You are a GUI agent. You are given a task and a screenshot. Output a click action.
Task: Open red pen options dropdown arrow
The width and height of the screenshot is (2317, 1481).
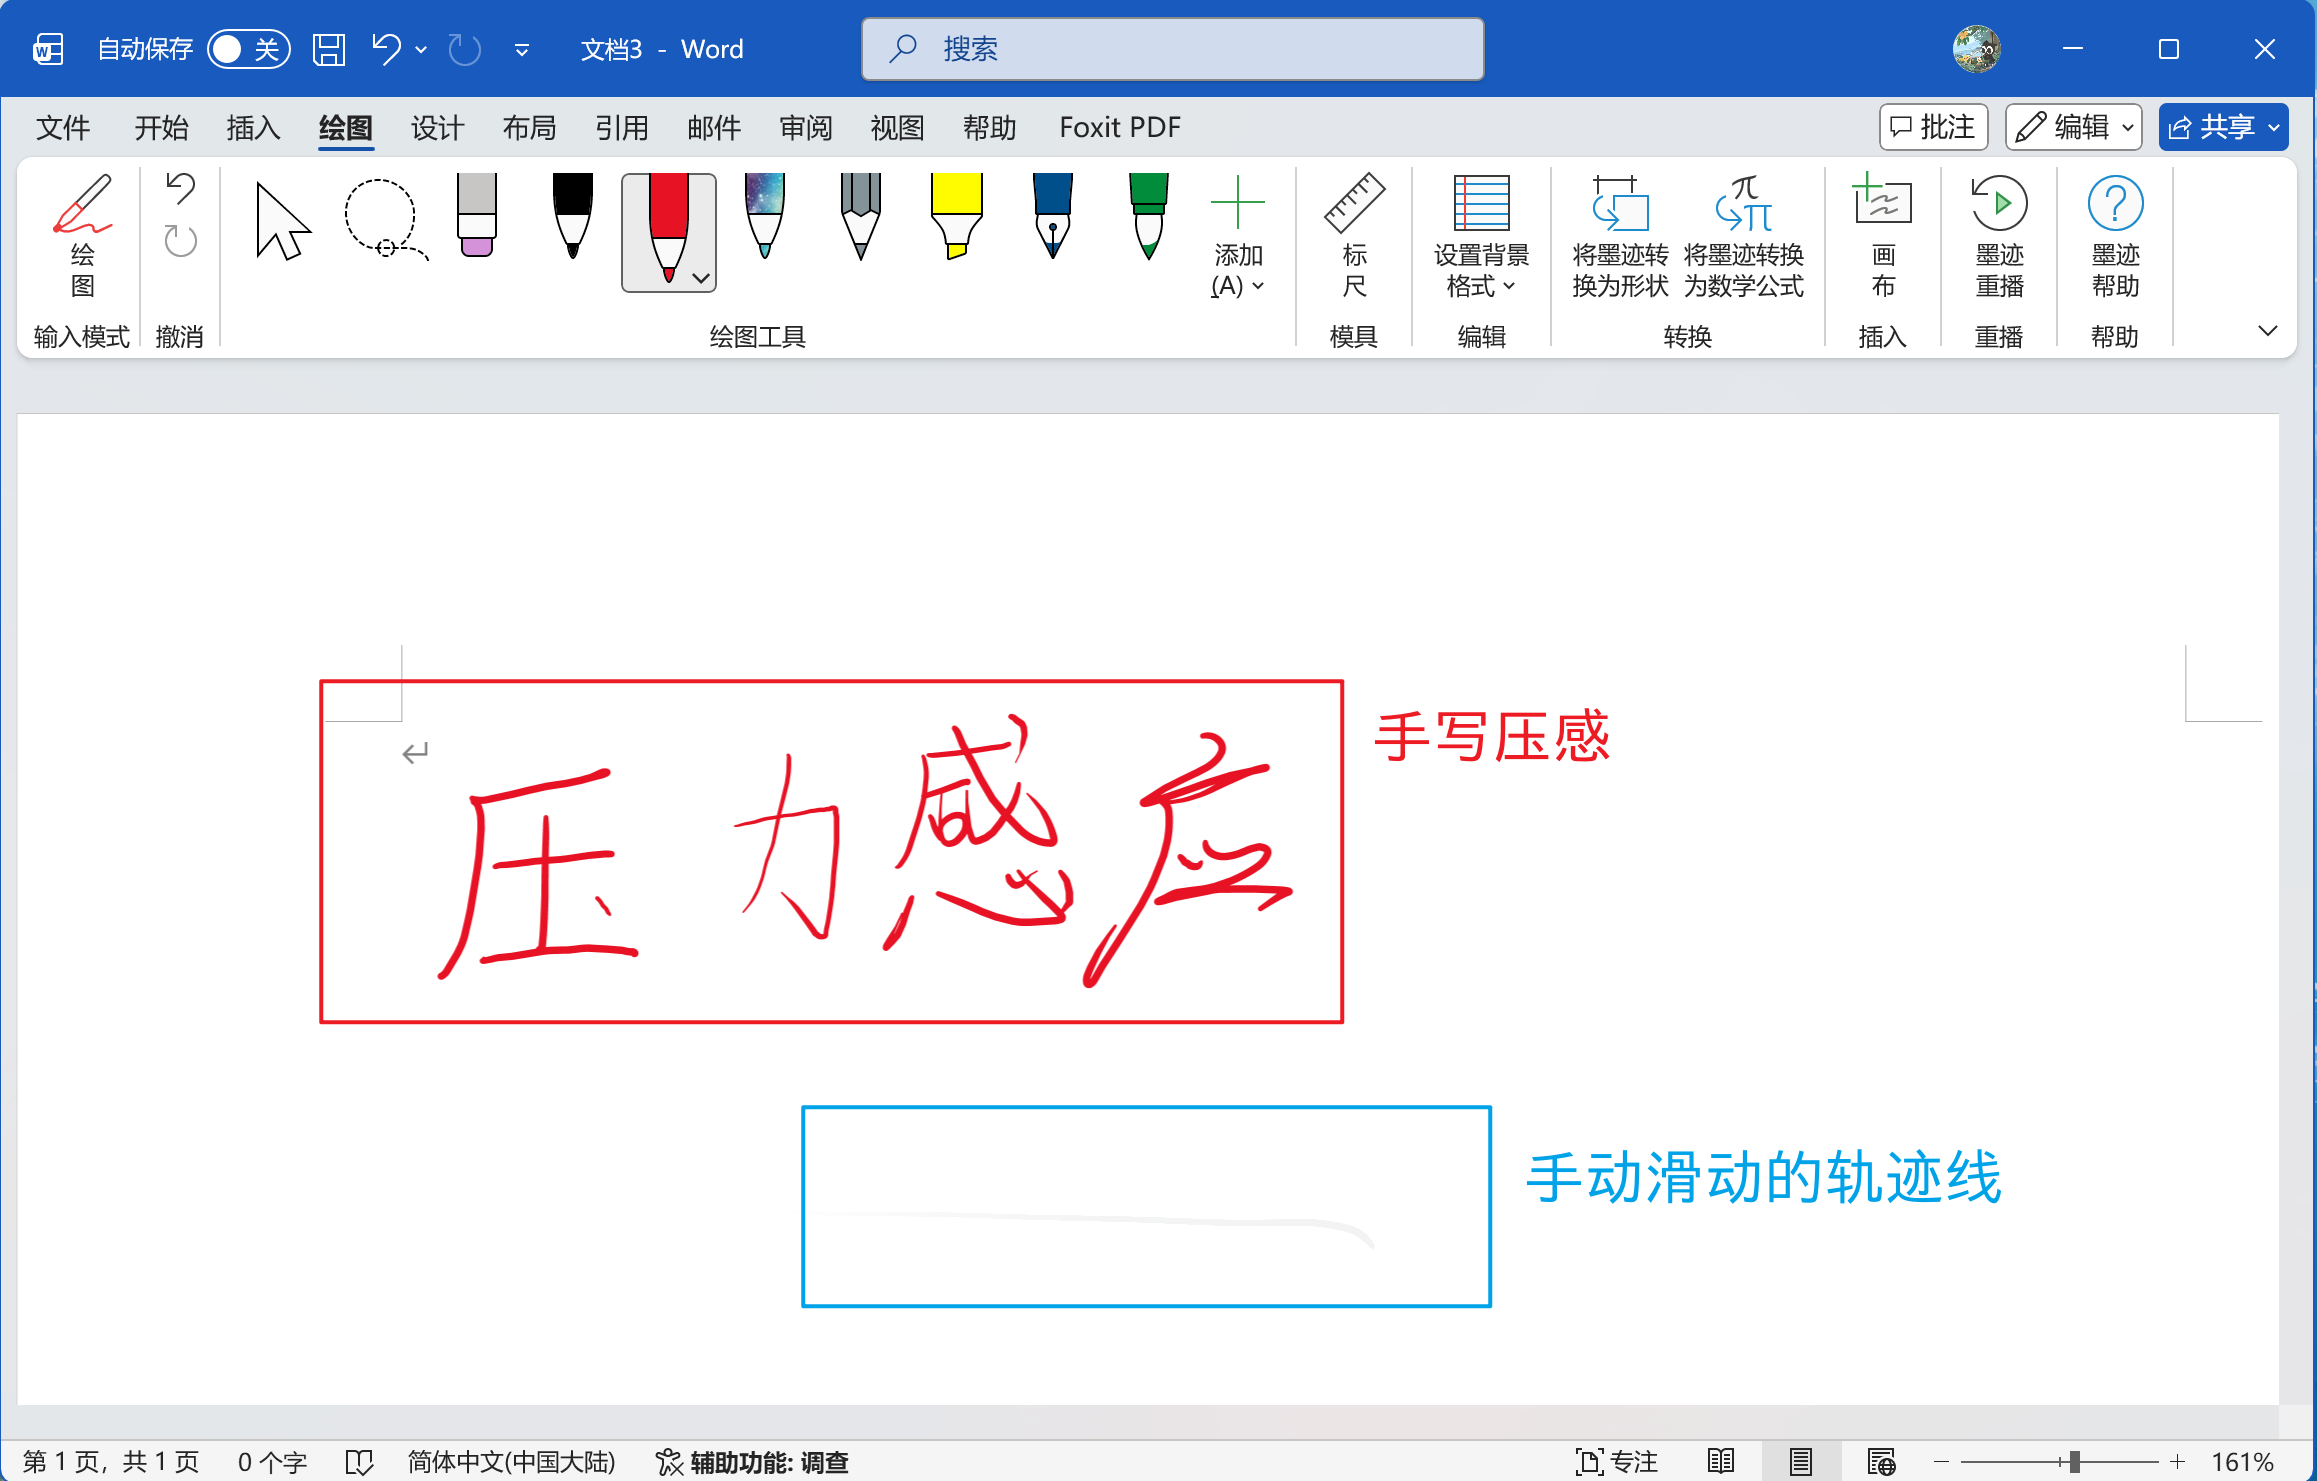point(702,278)
